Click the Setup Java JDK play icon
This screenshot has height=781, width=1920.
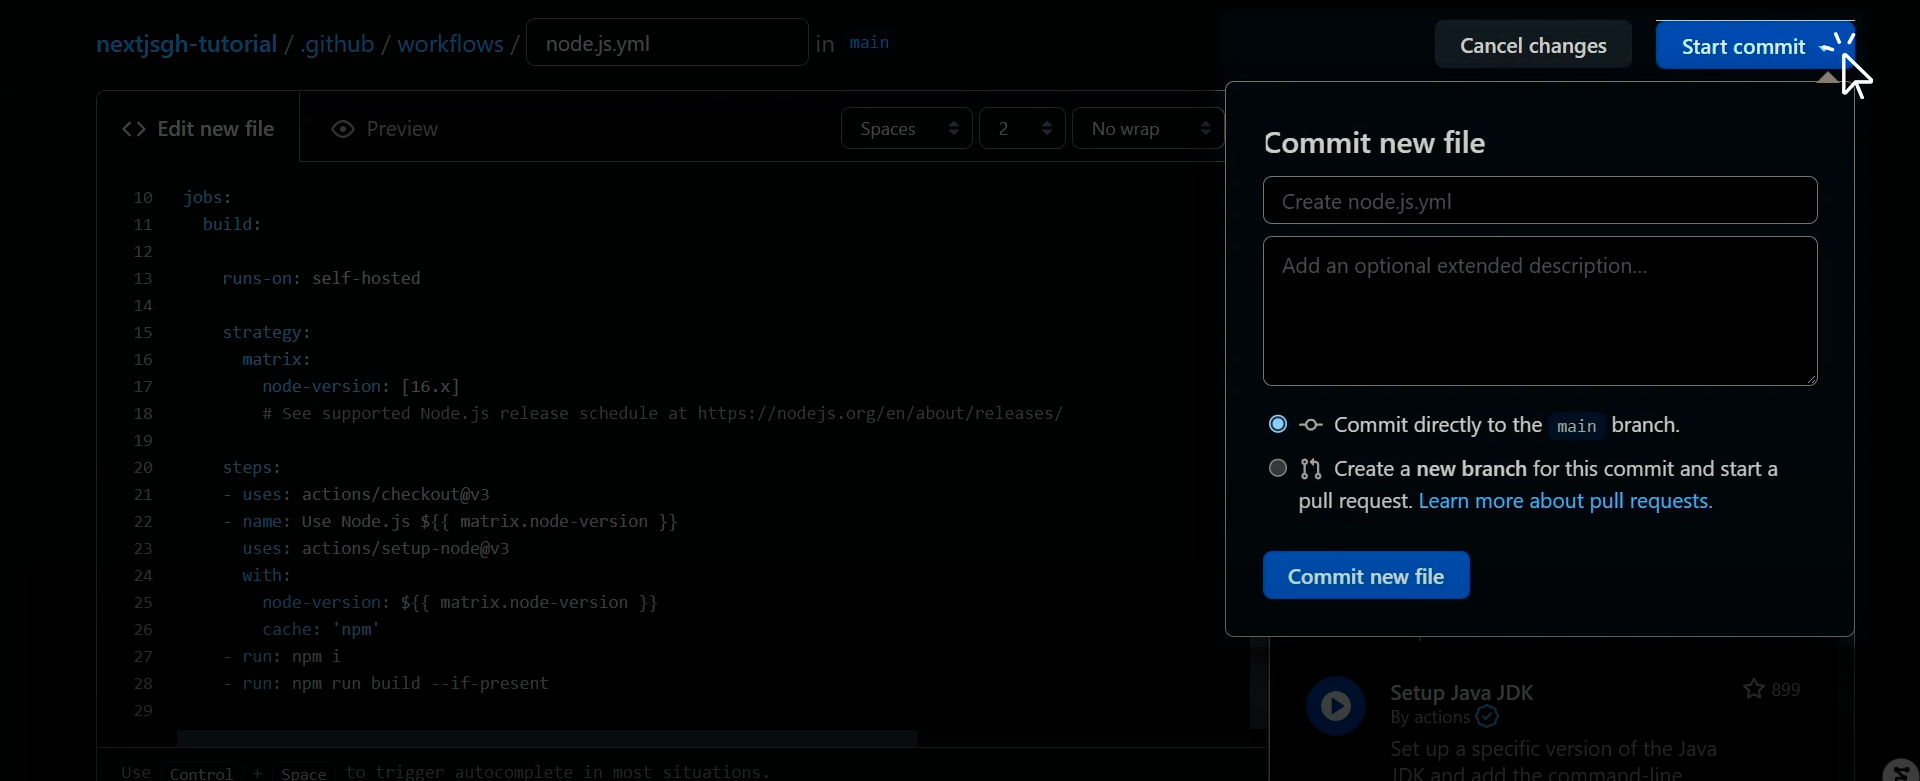[1336, 706]
